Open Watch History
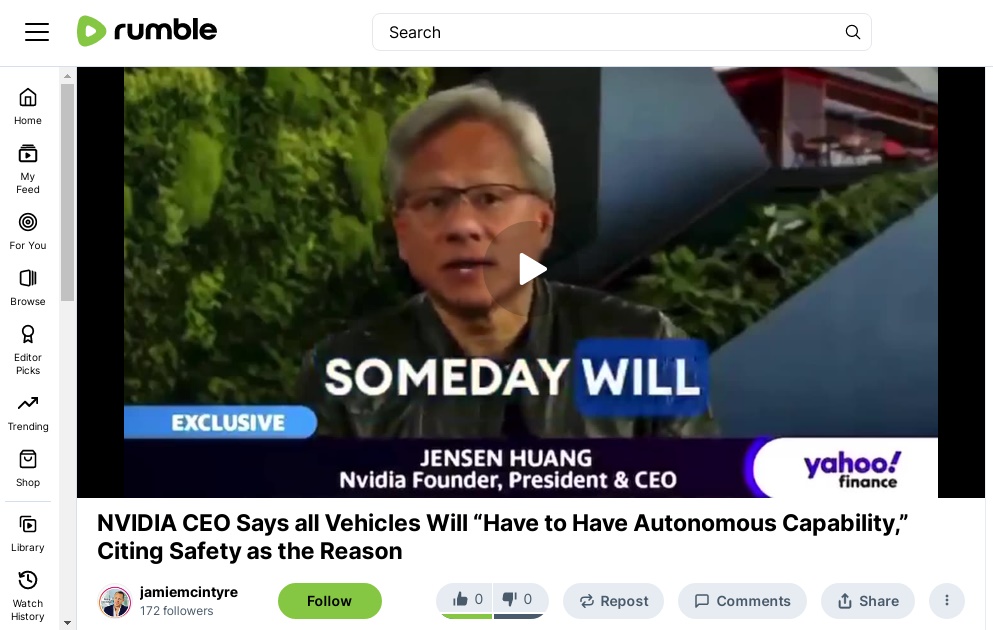This screenshot has width=993, height=630. [x=28, y=596]
